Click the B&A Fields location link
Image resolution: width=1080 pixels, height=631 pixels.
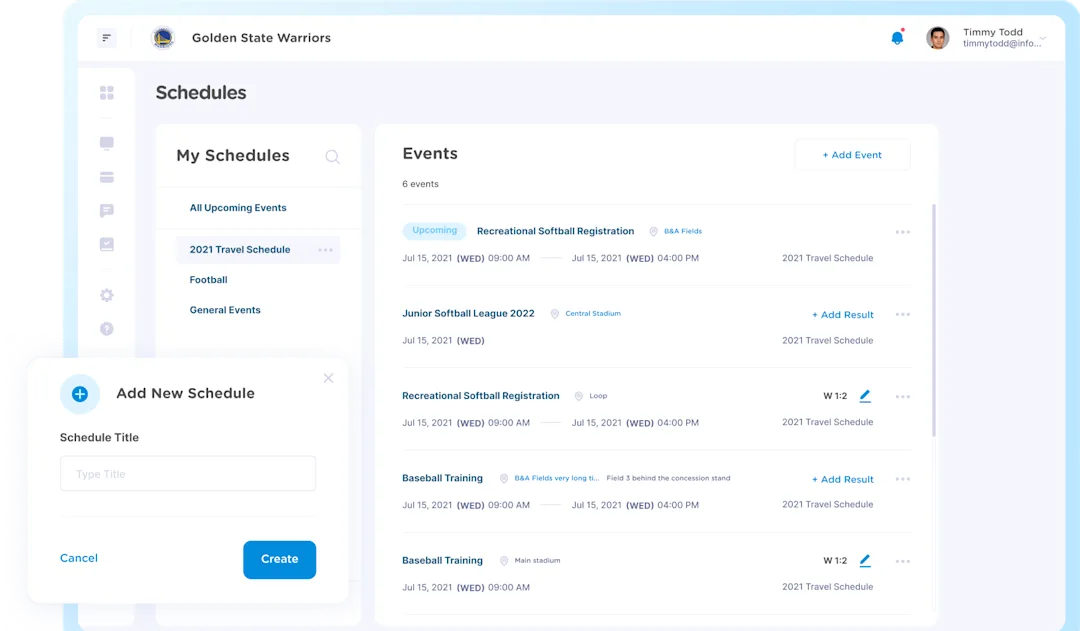[683, 231]
